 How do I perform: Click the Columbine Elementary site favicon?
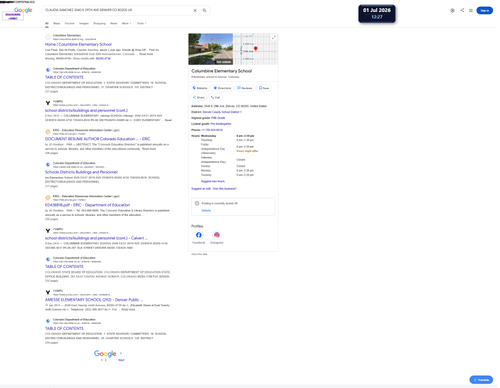48,37
